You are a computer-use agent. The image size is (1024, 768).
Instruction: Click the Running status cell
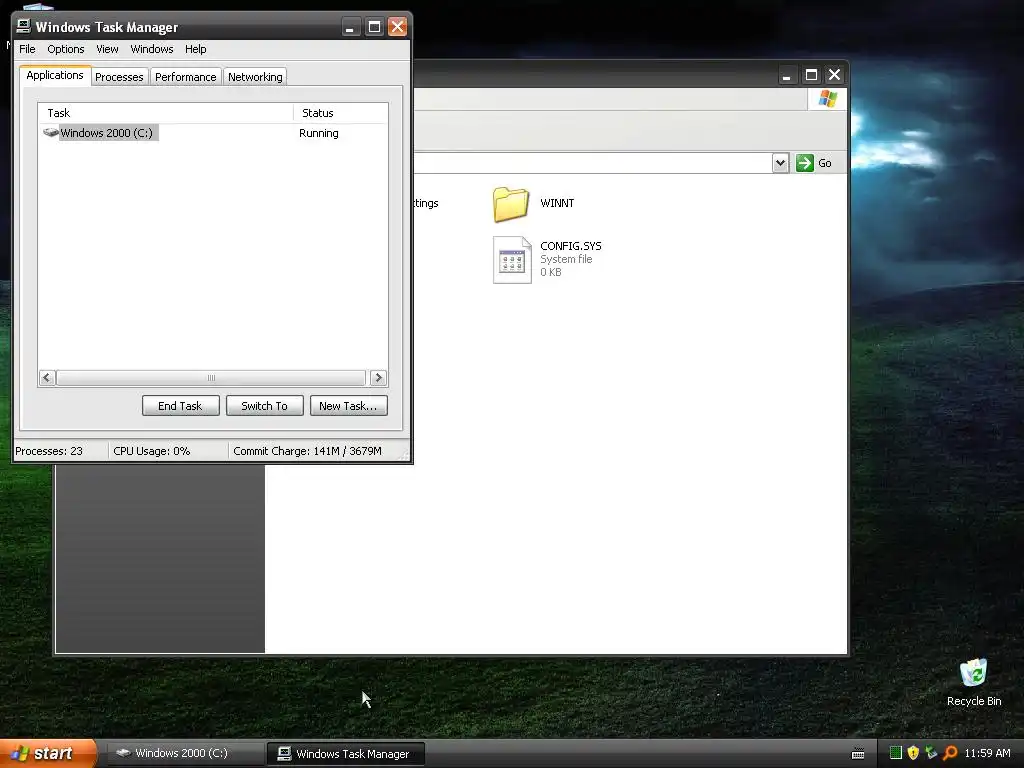pos(319,133)
